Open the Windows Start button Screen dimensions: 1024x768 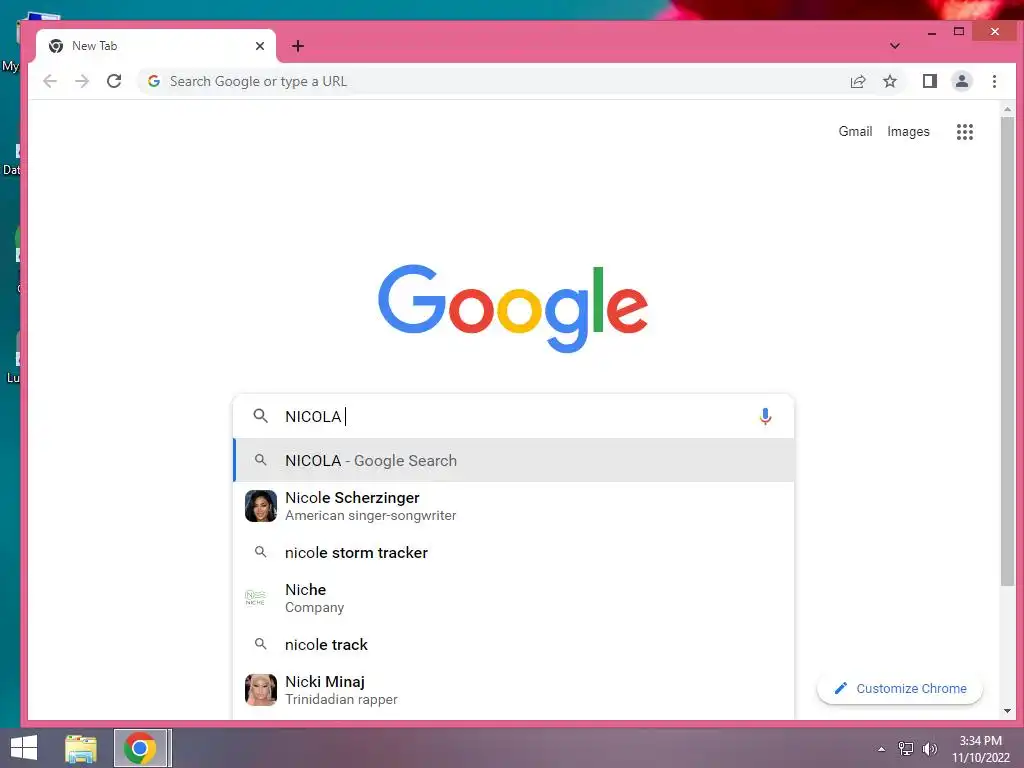pos(24,748)
